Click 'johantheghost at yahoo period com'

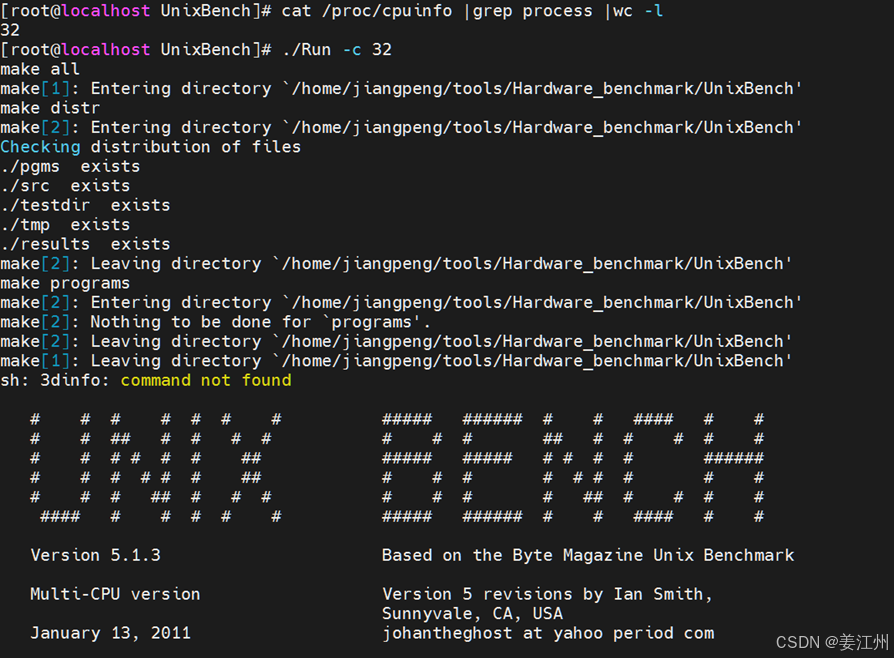[x=548, y=632]
